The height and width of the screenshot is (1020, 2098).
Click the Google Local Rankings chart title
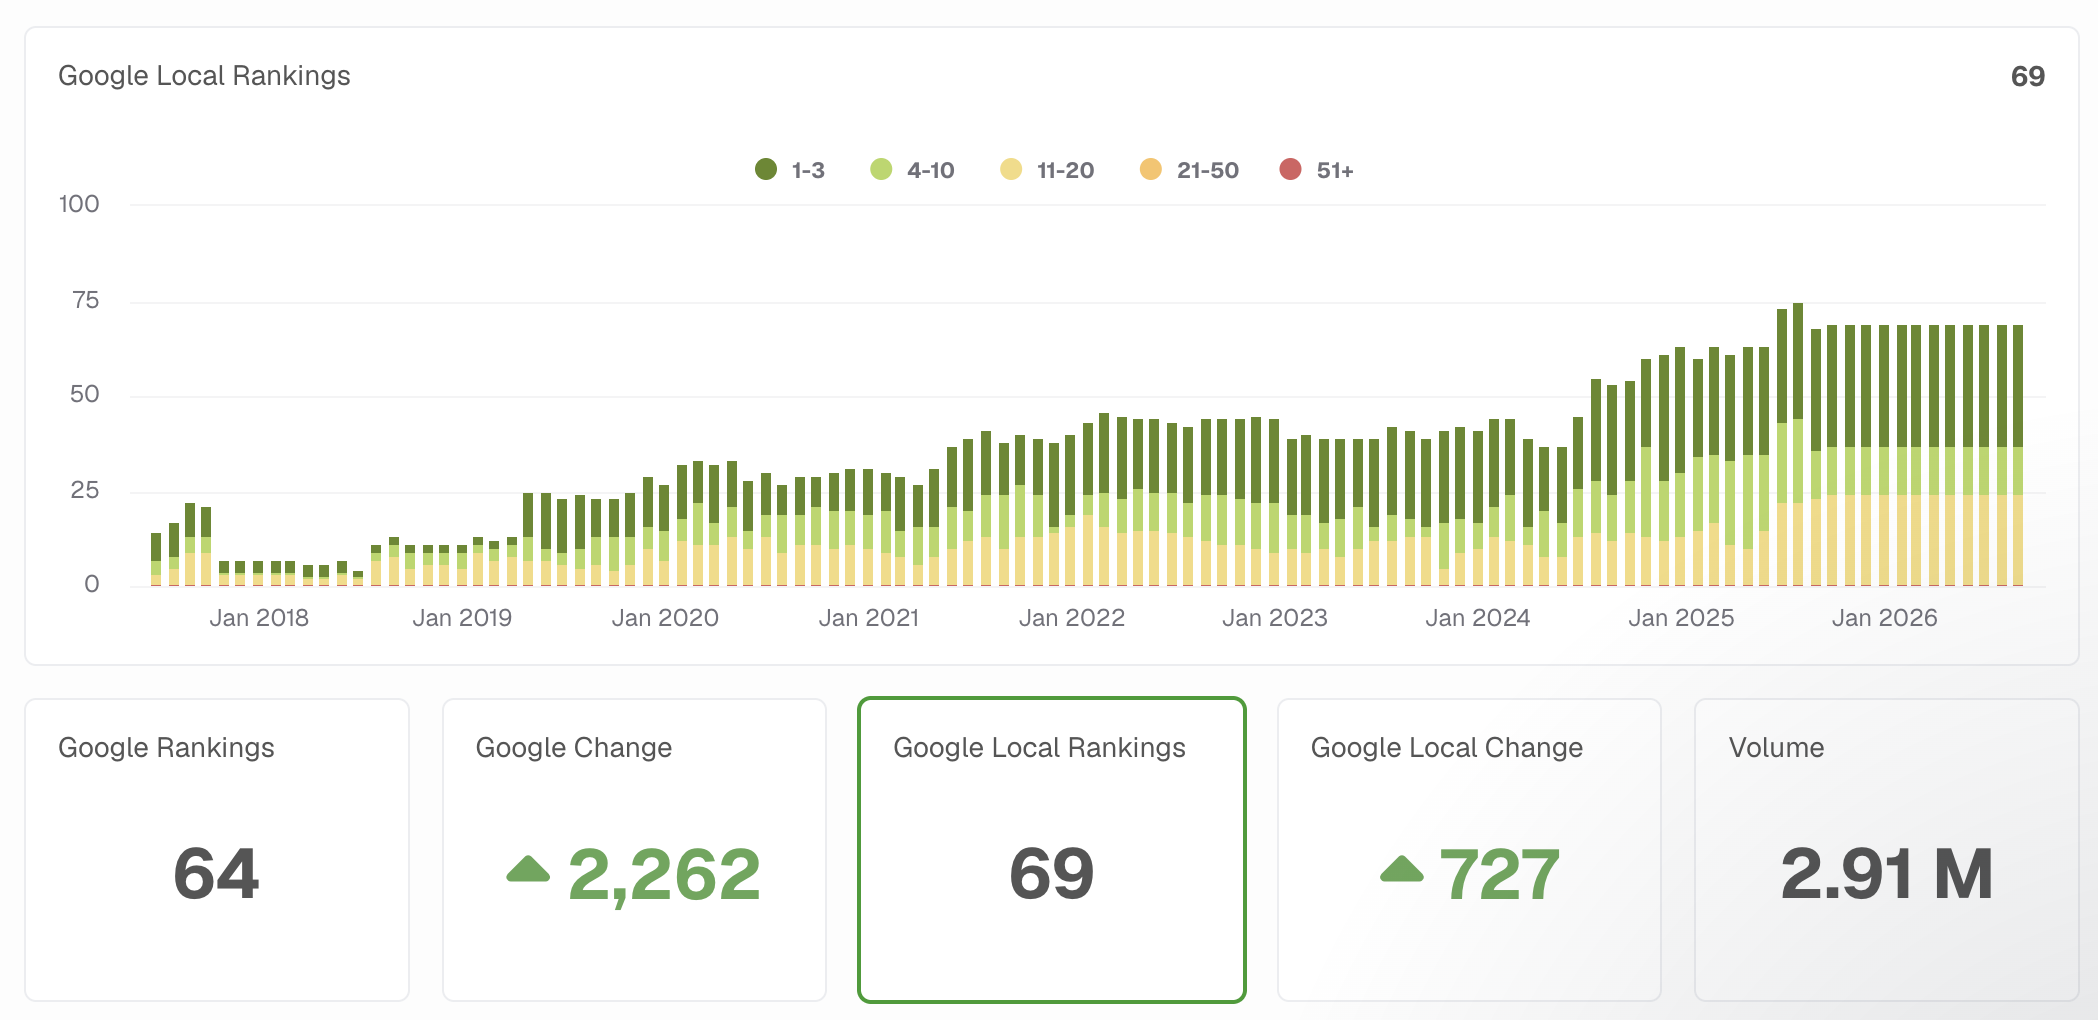click(x=204, y=76)
